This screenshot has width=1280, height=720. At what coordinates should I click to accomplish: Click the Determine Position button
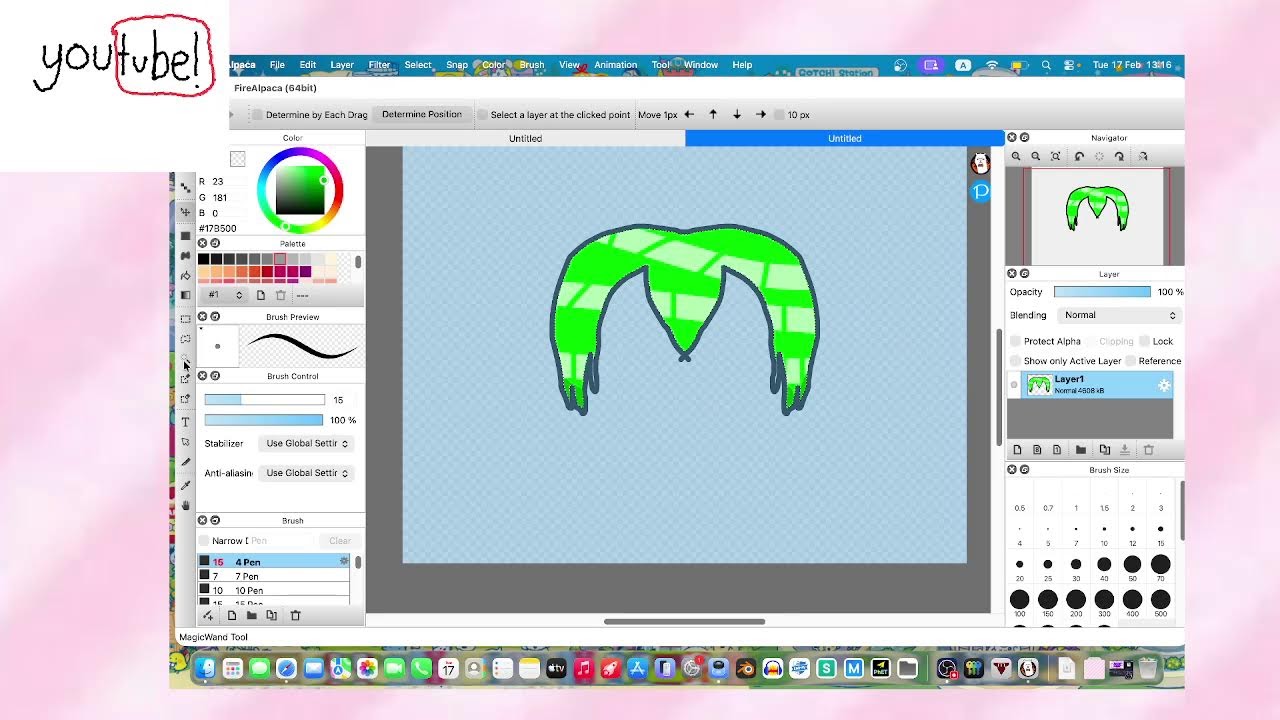pos(422,114)
